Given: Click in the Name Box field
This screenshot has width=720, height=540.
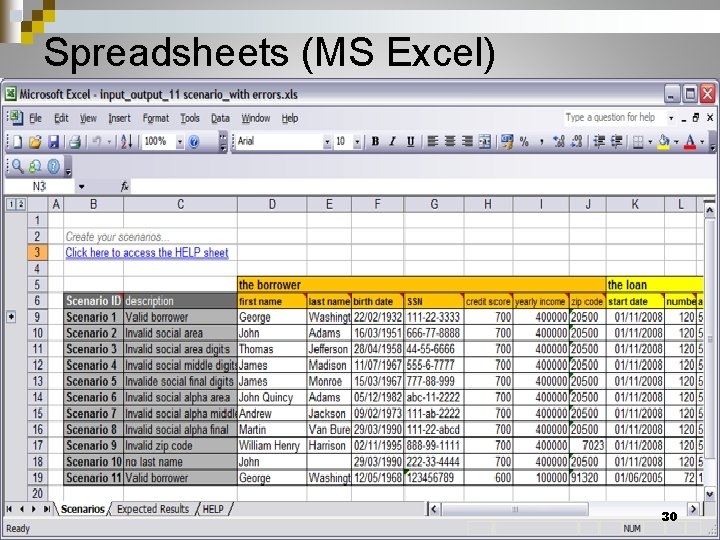Looking at the screenshot, I should tap(39, 186).
